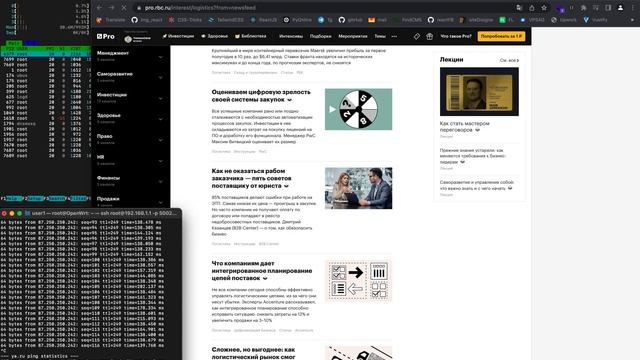Open the Extensions puzzle menu
The width and height of the screenshot is (640, 360).
click(584, 8)
